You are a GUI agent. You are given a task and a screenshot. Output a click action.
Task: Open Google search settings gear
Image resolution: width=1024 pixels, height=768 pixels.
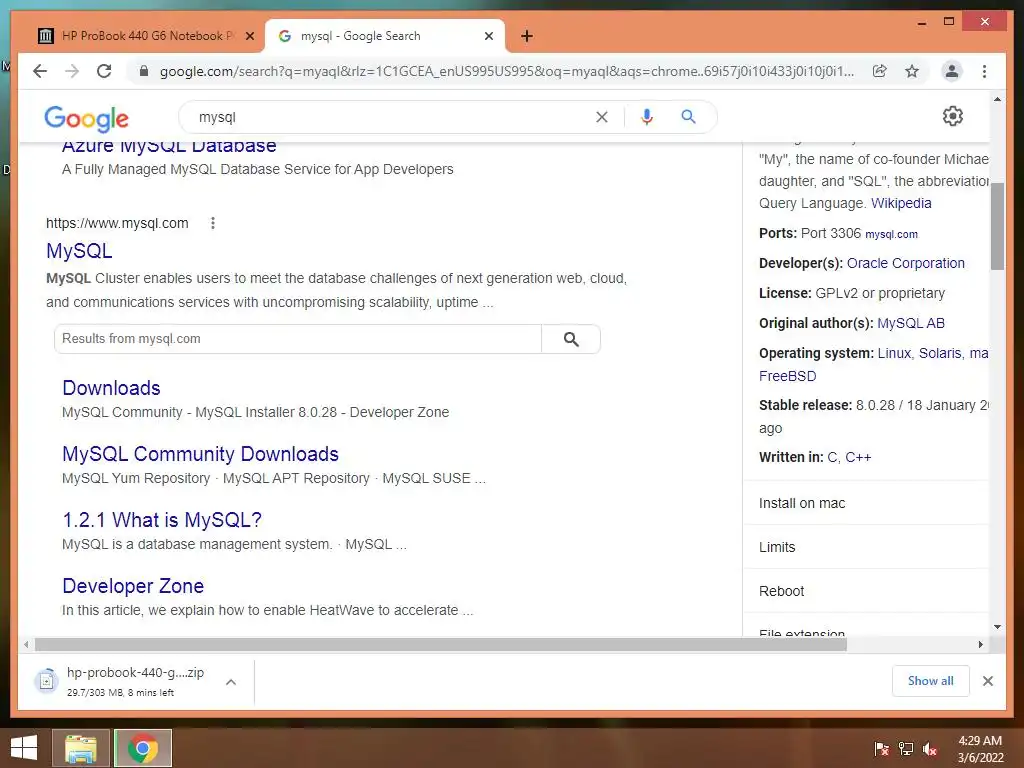coord(953,116)
